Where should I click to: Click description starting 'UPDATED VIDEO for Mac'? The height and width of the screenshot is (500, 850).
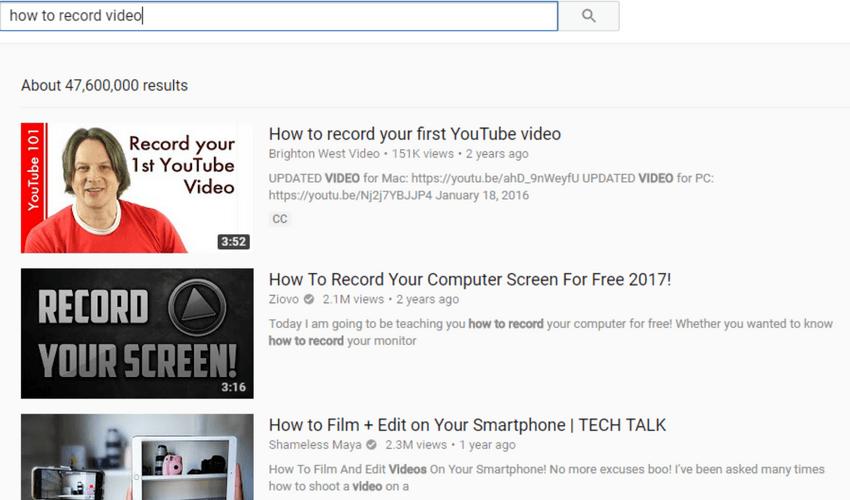(491, 187)
